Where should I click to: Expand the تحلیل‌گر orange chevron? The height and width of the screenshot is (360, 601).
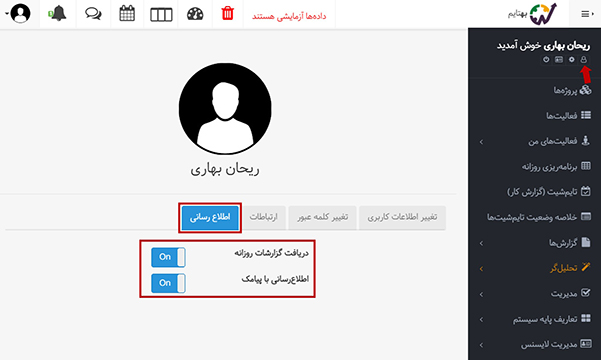pos(481,269)
